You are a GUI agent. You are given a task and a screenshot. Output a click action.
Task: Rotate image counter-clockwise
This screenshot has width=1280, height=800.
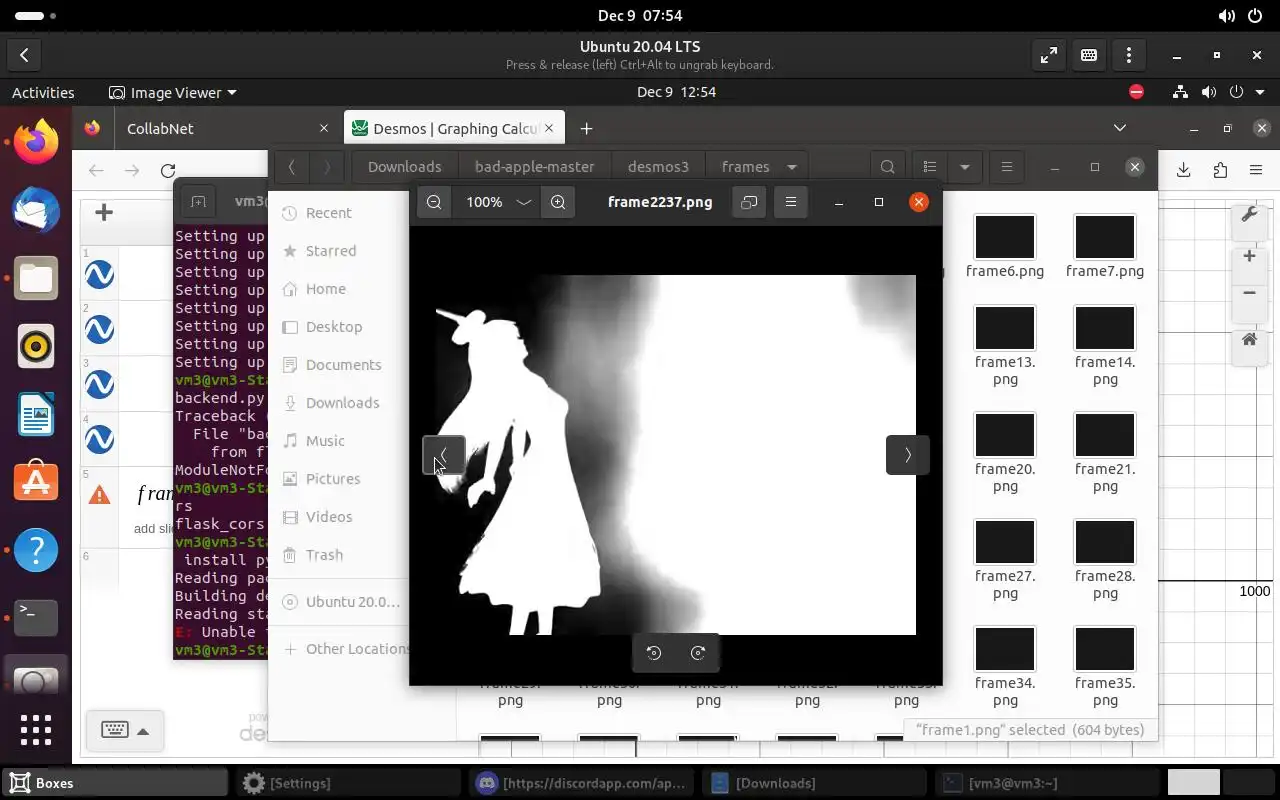654,653
